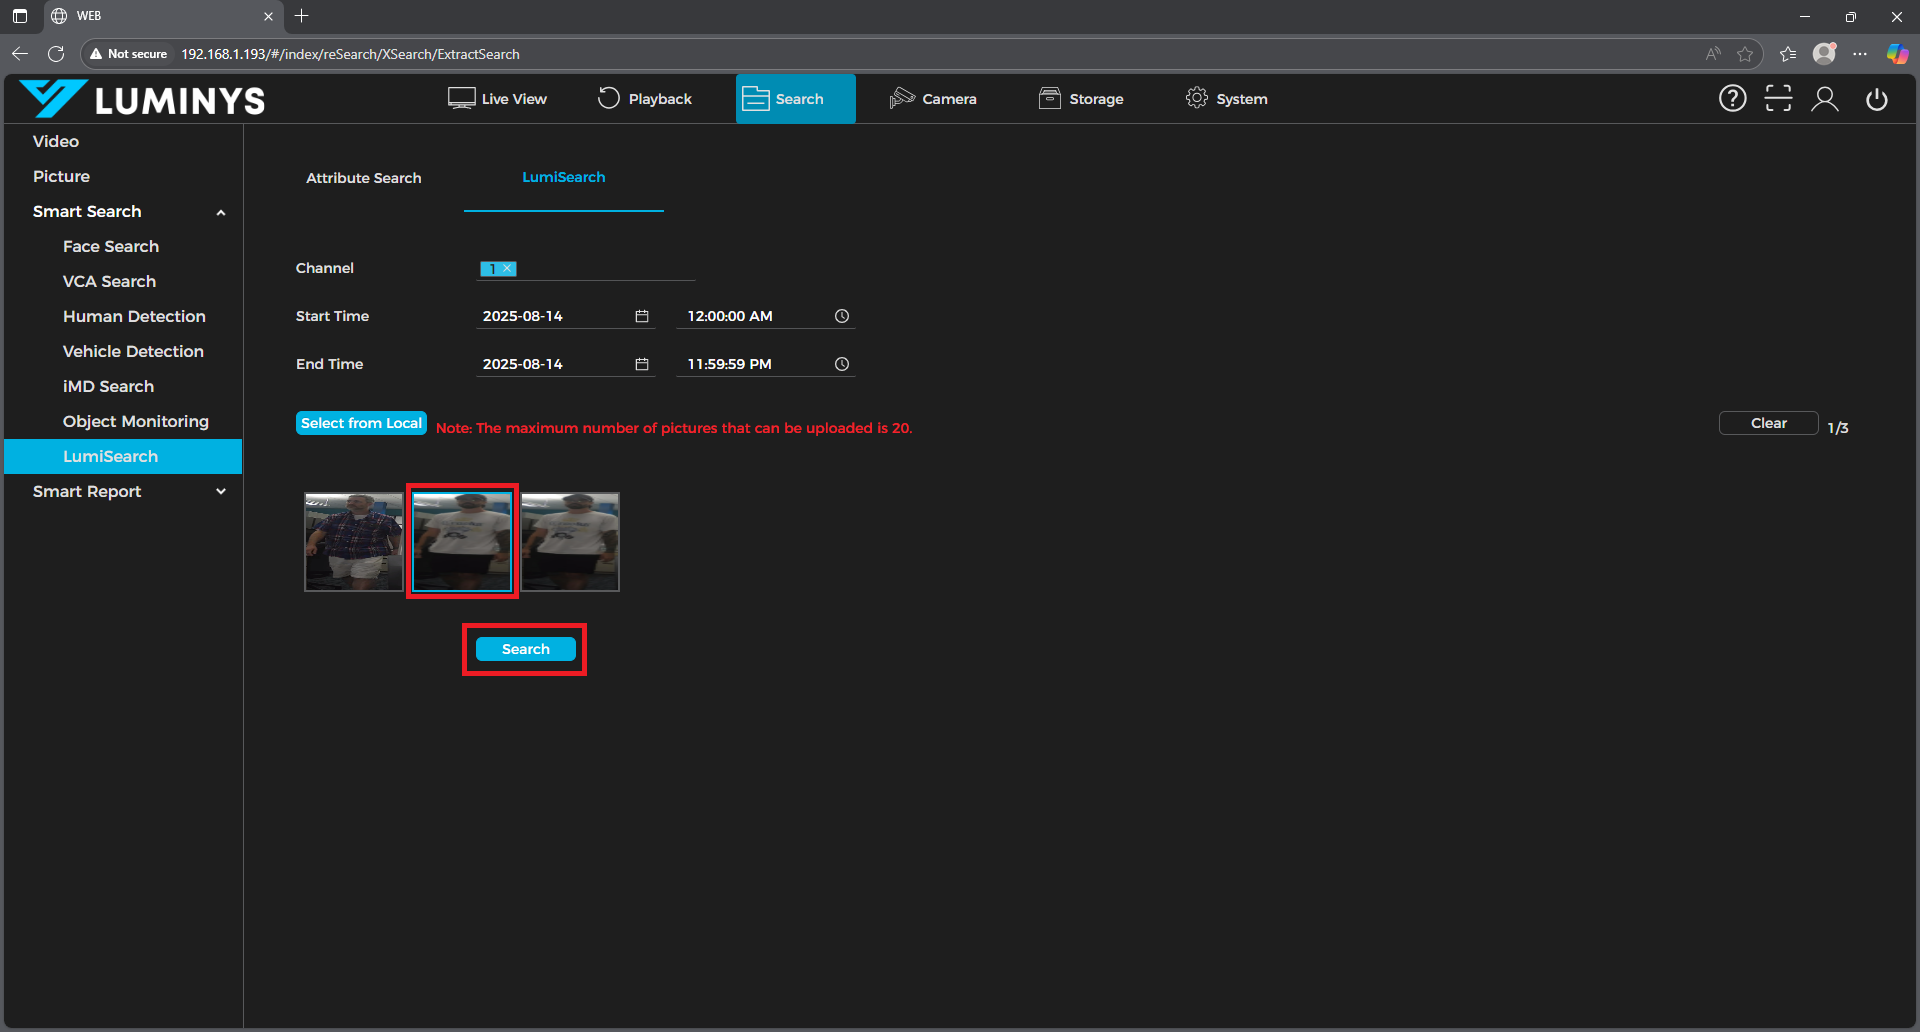Image resolution: width=1920 pixels, height=1032 pixels.
Task: Open Start Time calendar date picker
Action: (642, 316)
